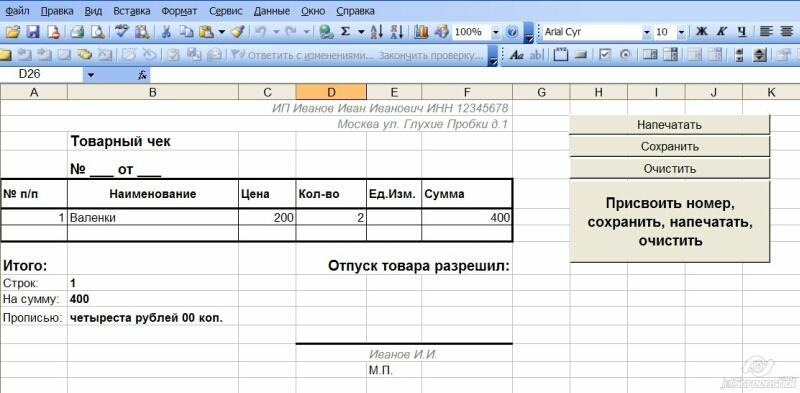
Task: Open the Research tool icon
Action: click(x=142, y=32)
